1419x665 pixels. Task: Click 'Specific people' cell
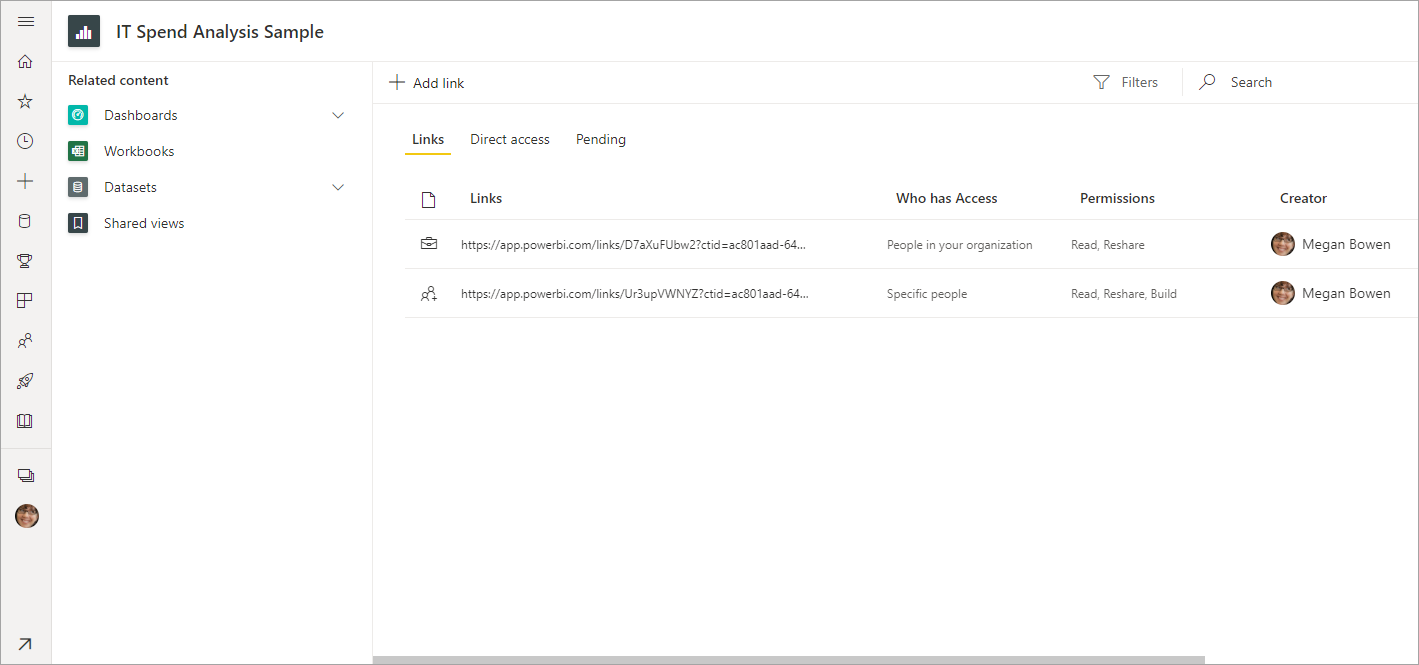[927, 294]
